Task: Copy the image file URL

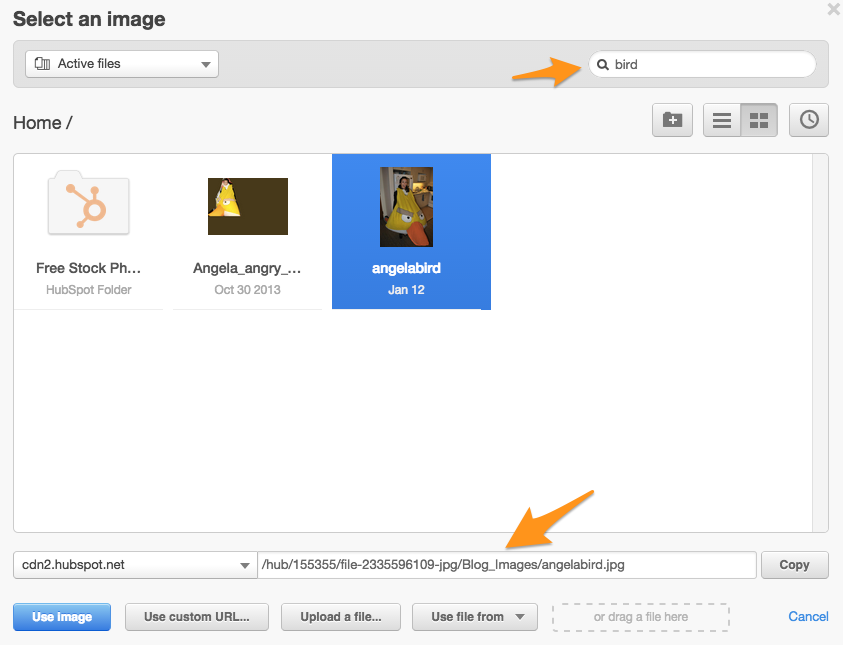Action: coord(794,565)
